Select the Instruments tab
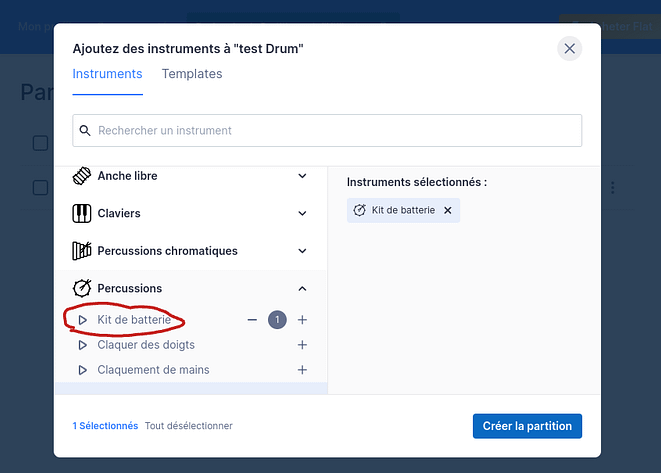This screenshot has height=473, width=661. click(107, 74)
